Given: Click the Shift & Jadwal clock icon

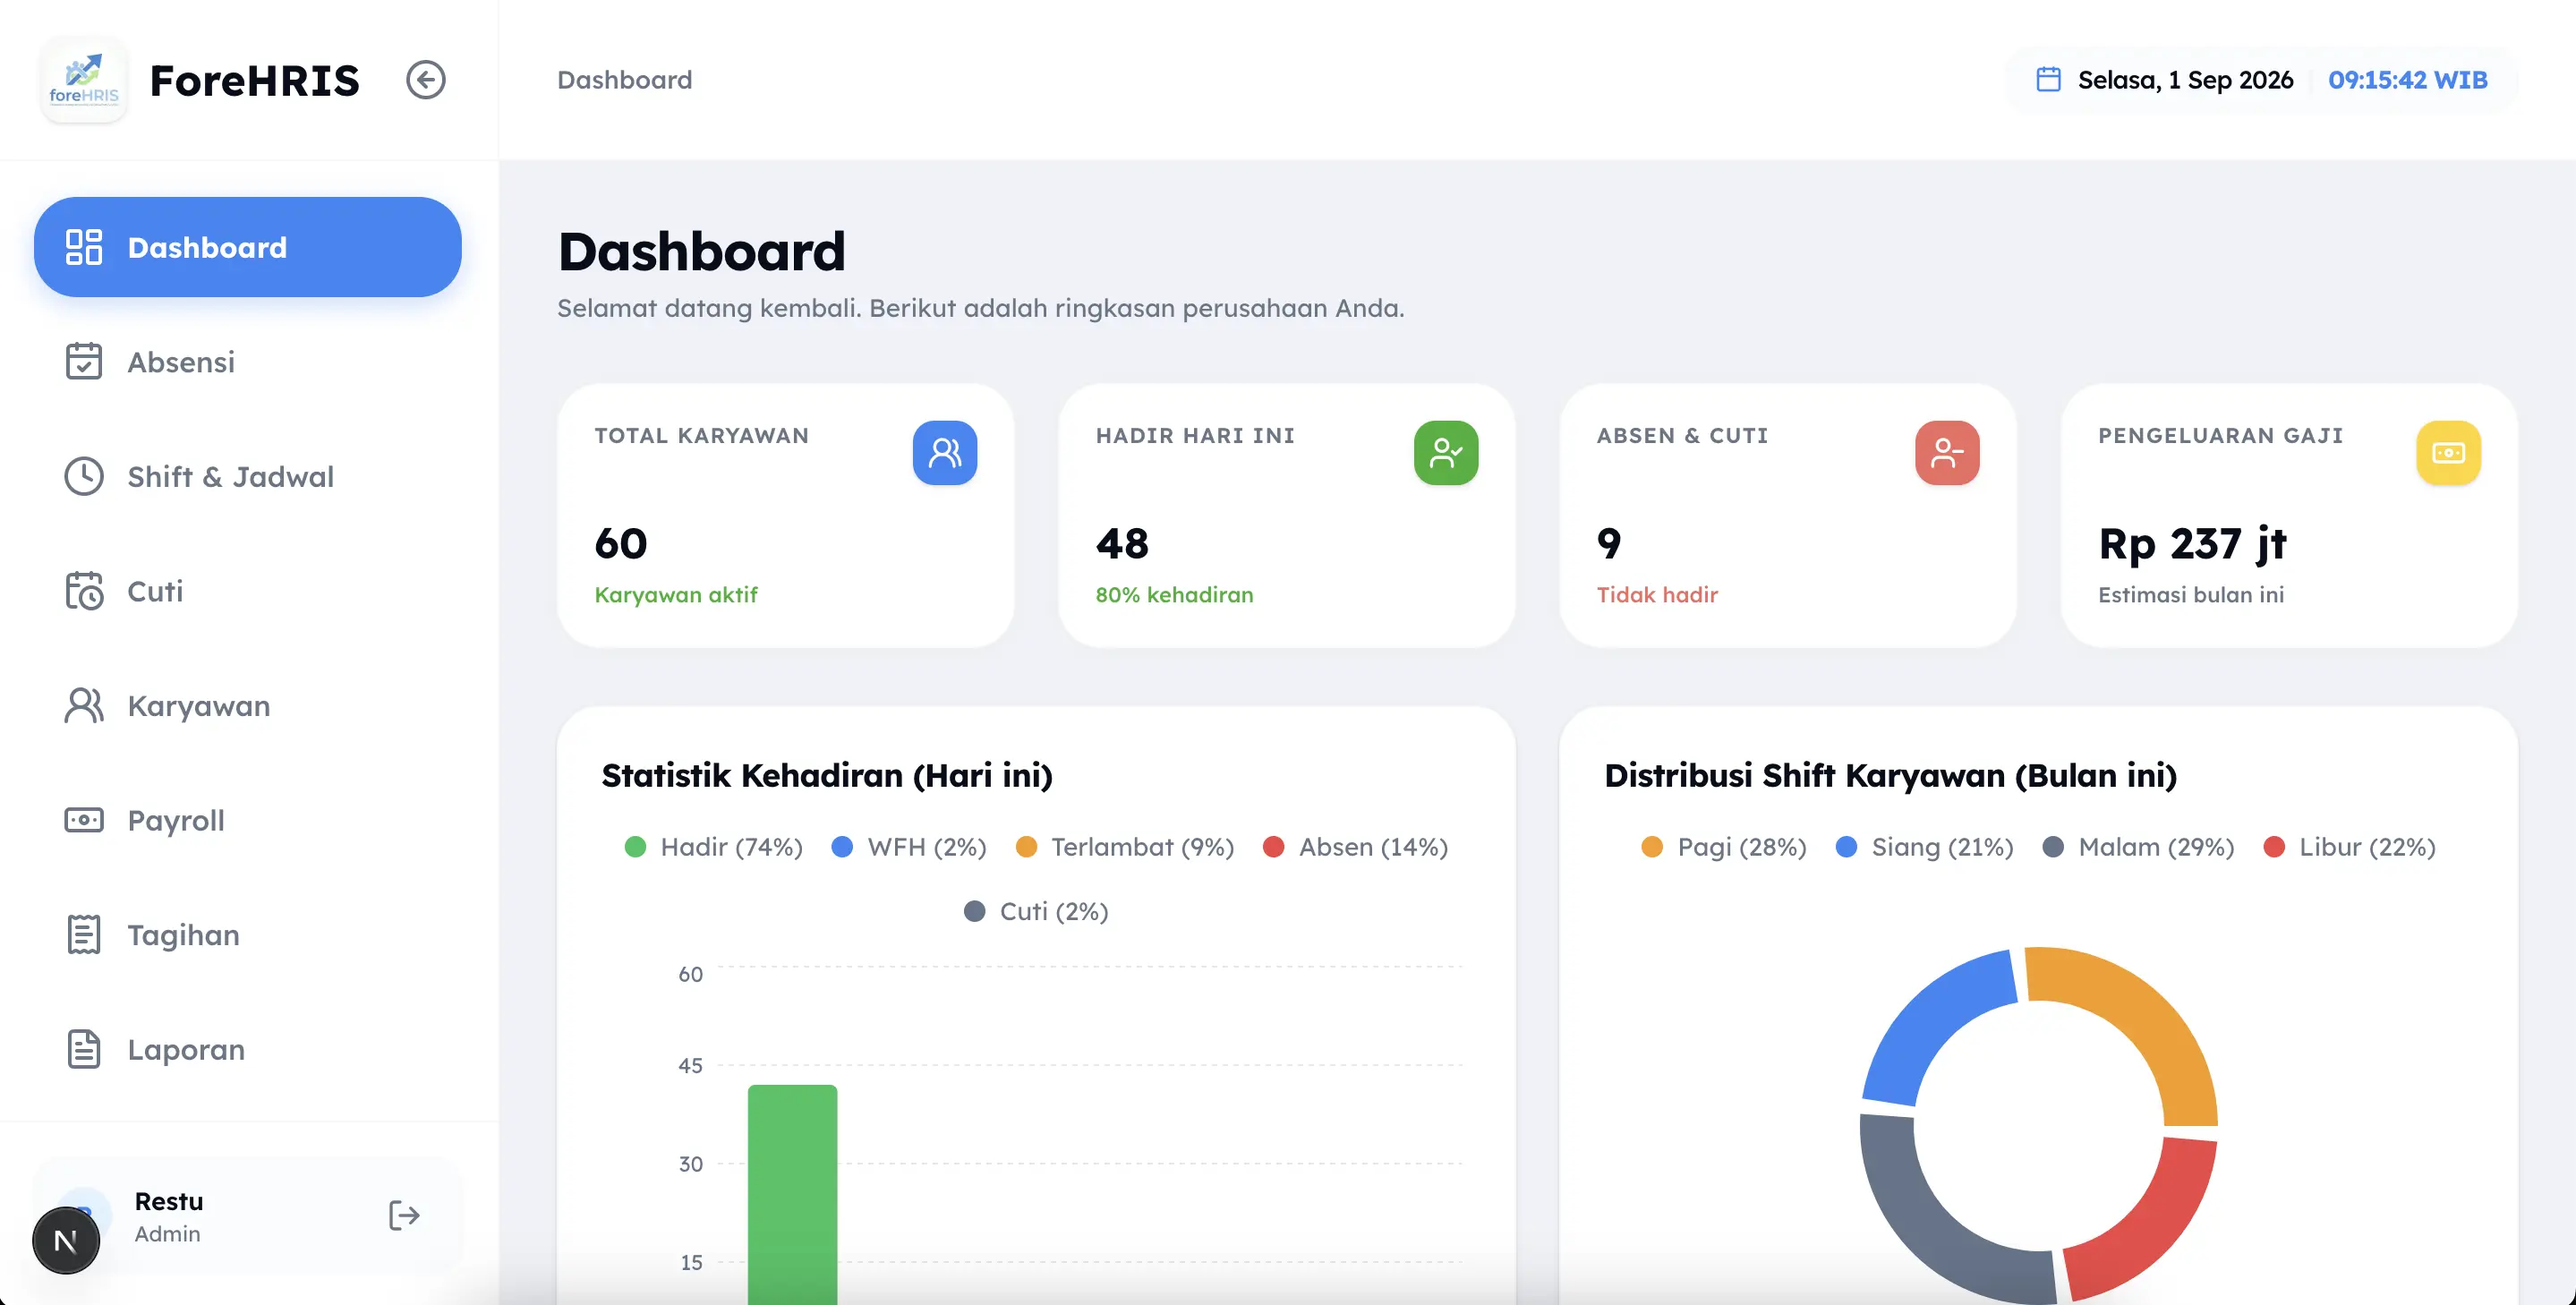Looking at the screenshot, I should 84,477.
